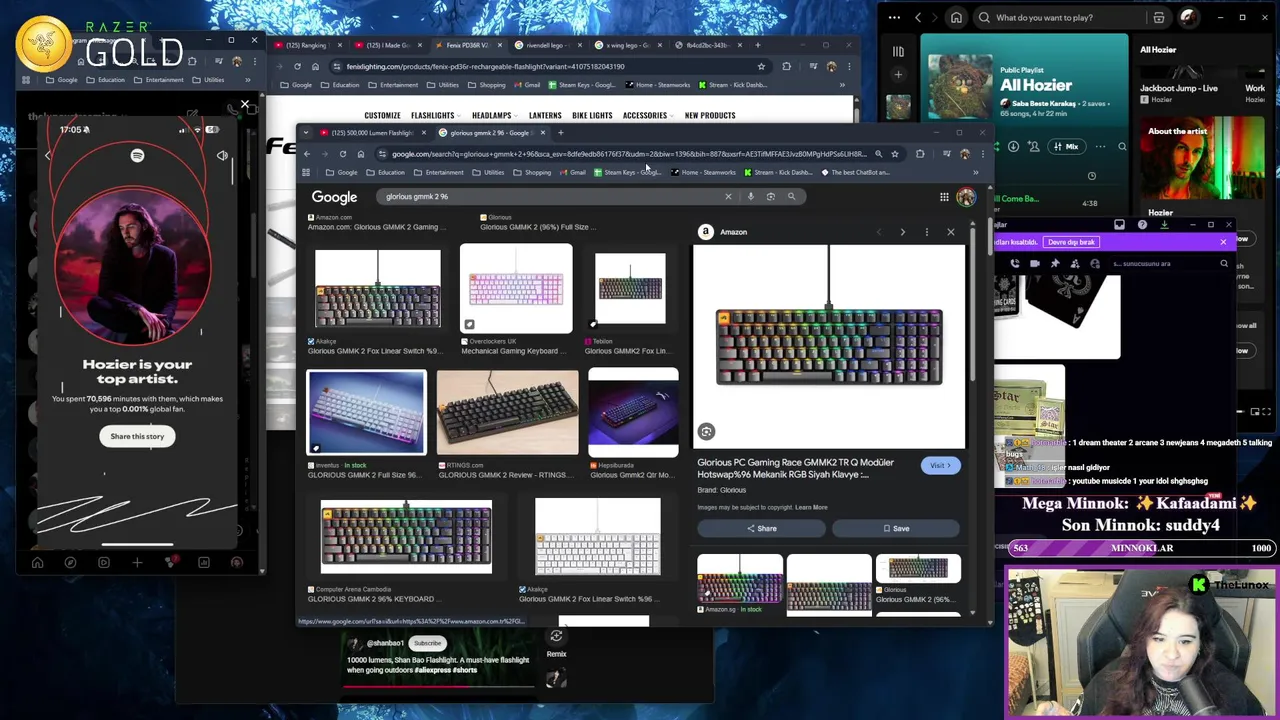Close the Amazon image preview panel
The width and height of the screenshot is (1280, 720).
[x=951, y=232]
